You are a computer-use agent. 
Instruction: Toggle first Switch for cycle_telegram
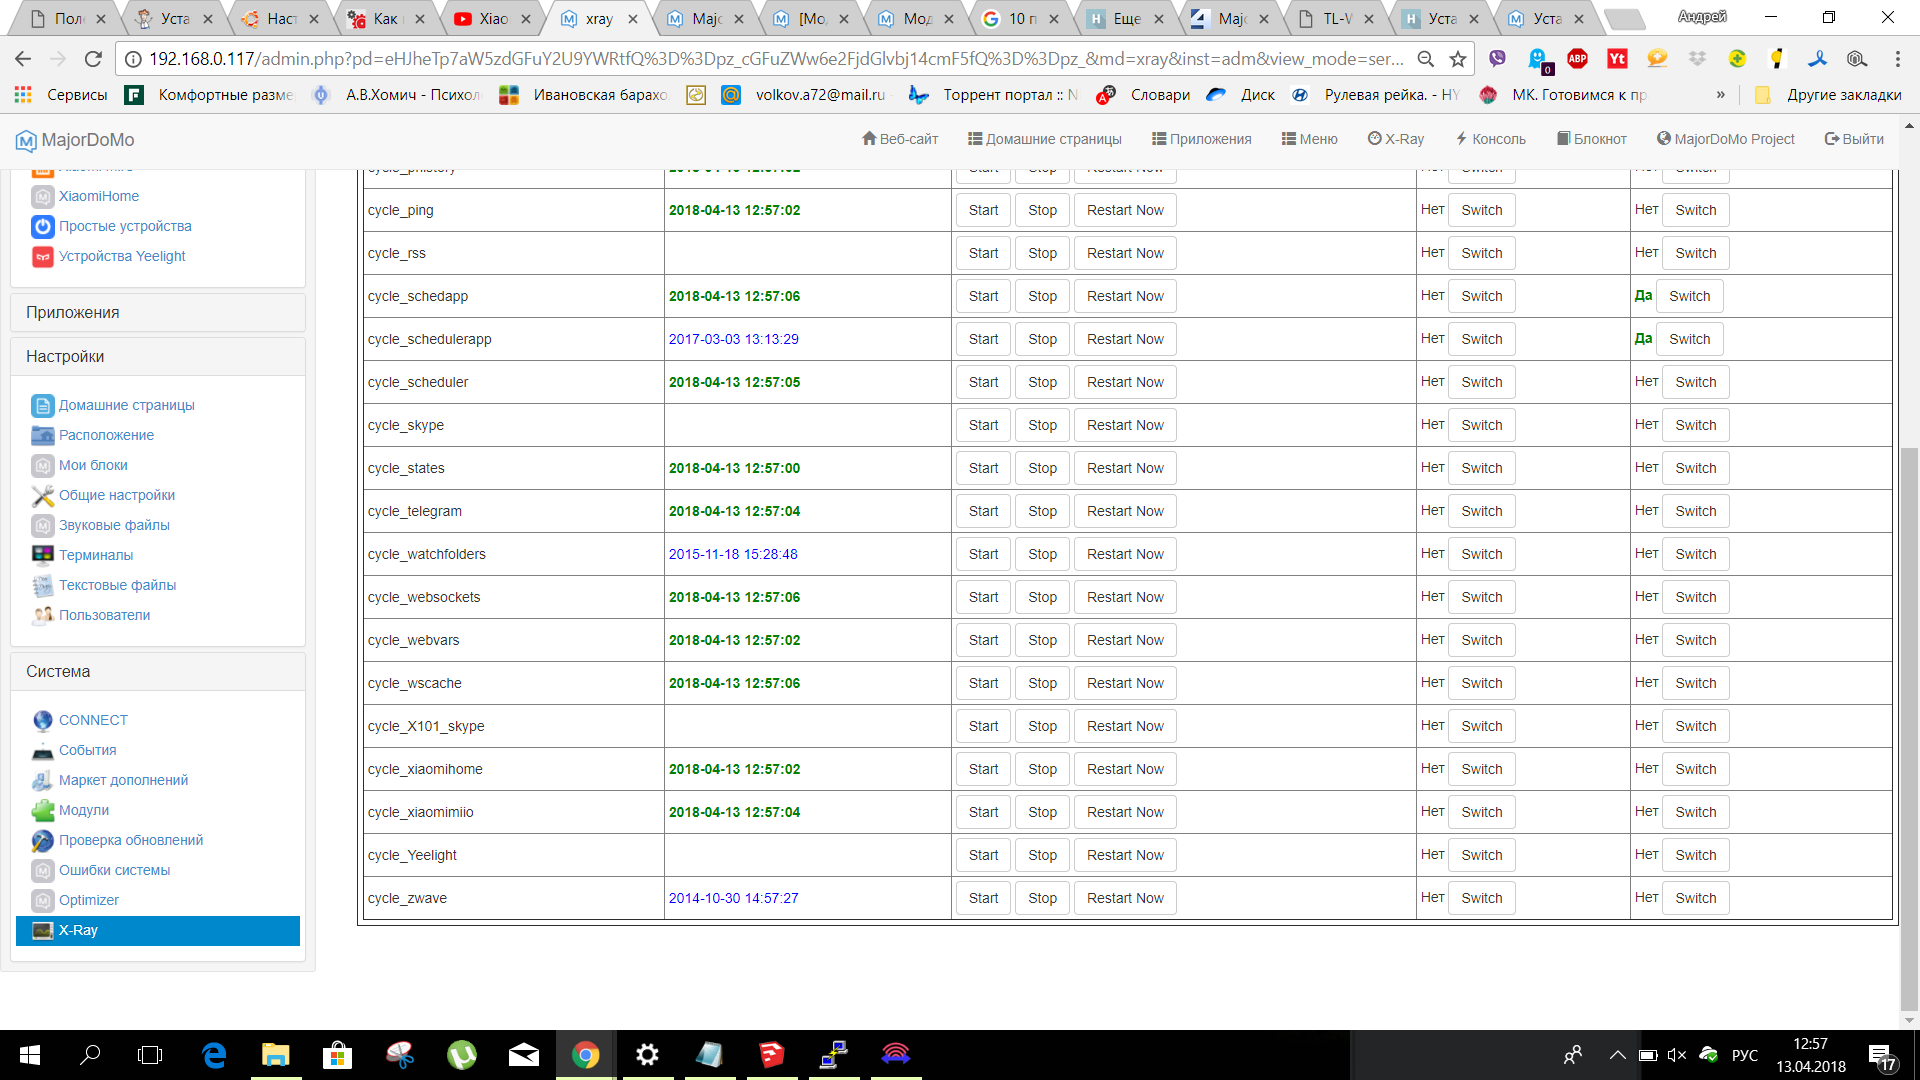(x=1481, y=511)
